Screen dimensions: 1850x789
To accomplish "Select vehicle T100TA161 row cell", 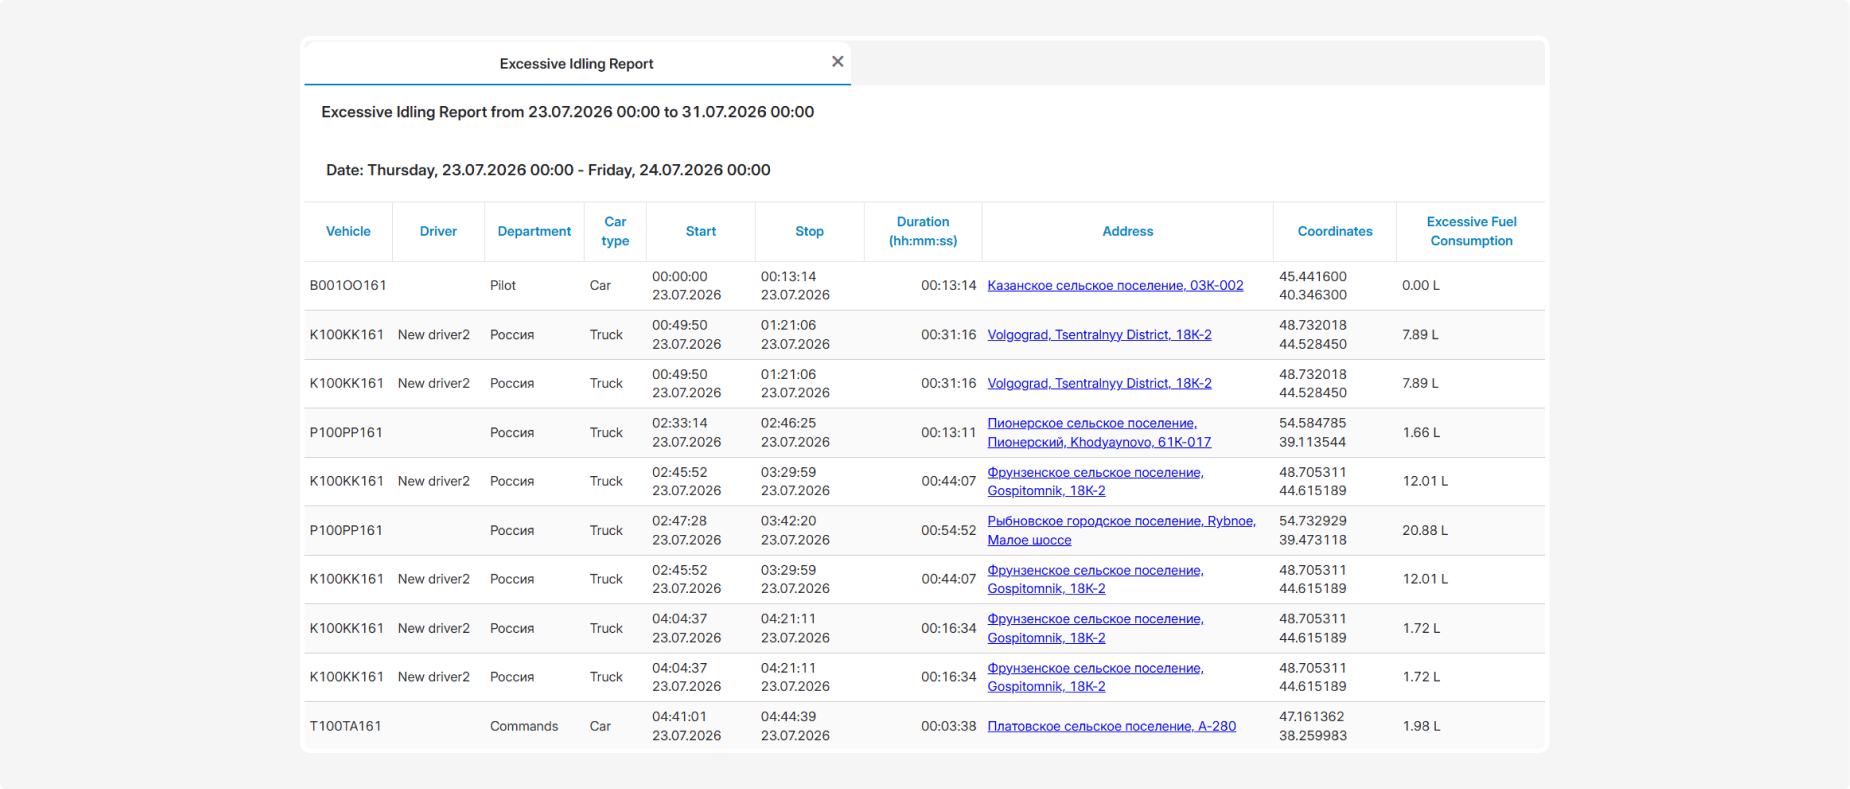I will point(346,727).
